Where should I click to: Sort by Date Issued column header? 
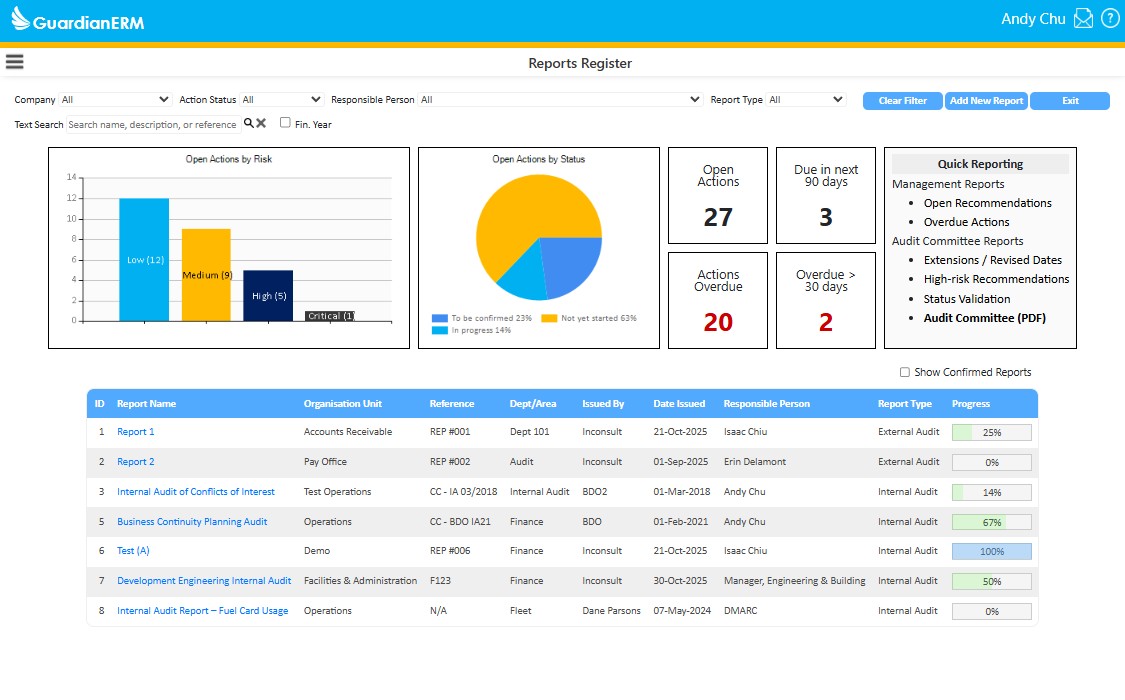click(x=678, y=404)
